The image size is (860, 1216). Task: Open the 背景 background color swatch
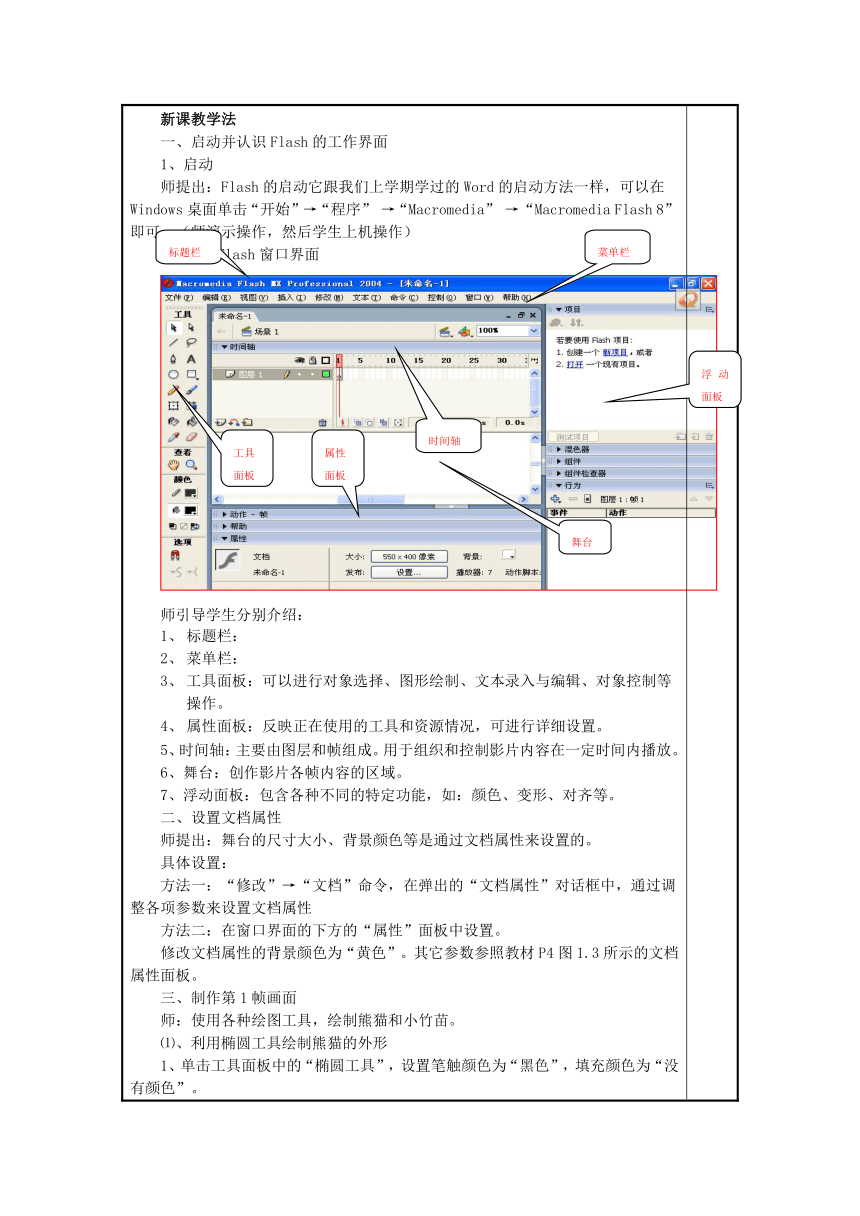click(508, 555)
